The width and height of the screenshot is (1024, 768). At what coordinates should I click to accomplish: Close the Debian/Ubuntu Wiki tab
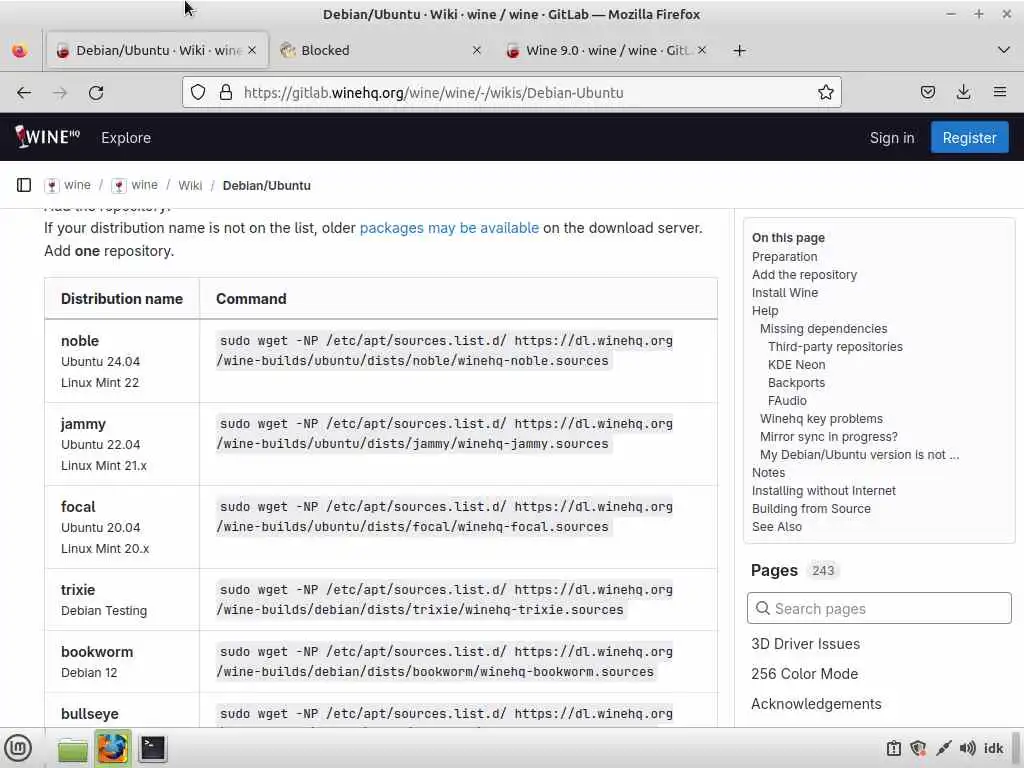click(252, 50)
